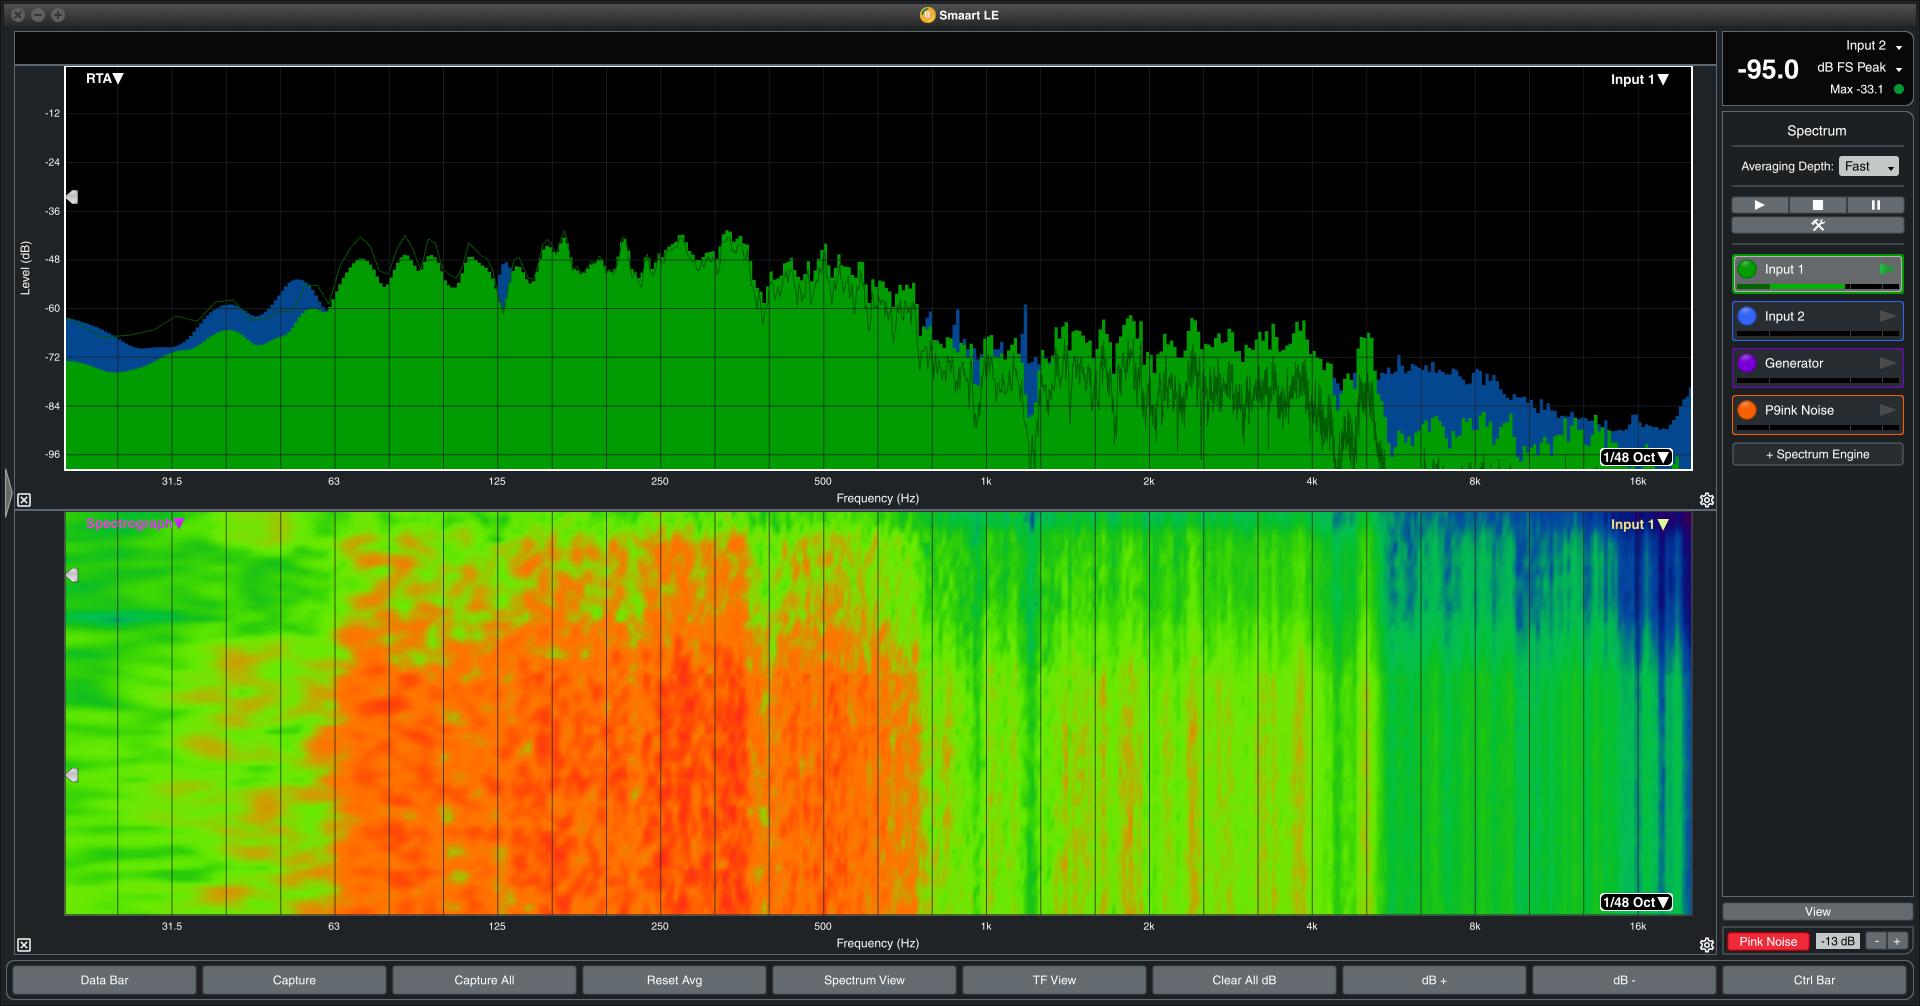Screen dimensions: 1920x1006
Task: Add a new Spectrum Engine
Action: click(x=1818, y=454)
